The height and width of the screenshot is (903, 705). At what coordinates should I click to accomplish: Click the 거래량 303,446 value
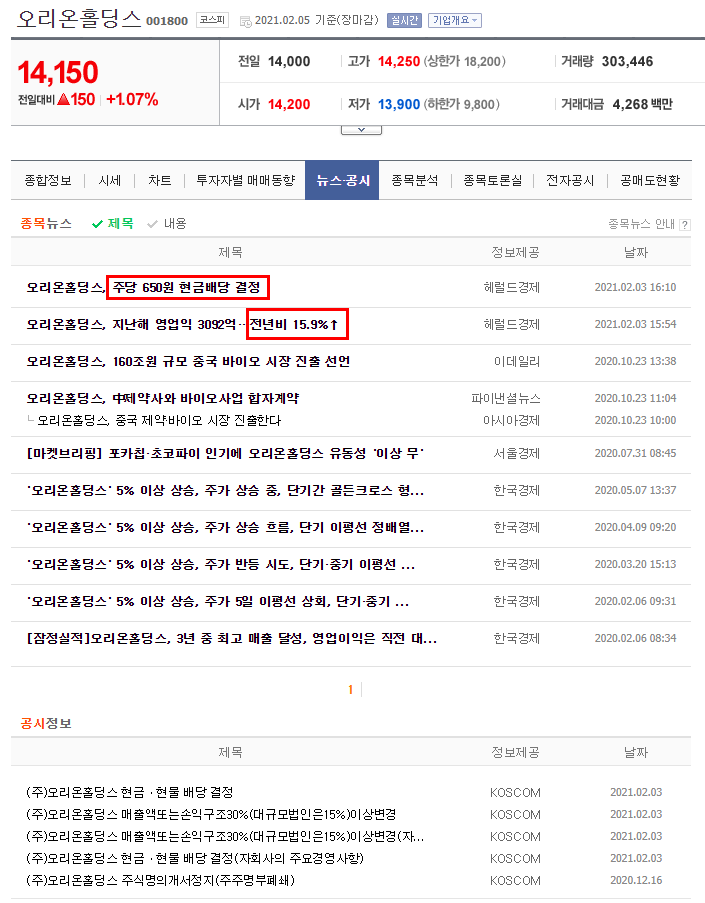click(x=627, y=62)
